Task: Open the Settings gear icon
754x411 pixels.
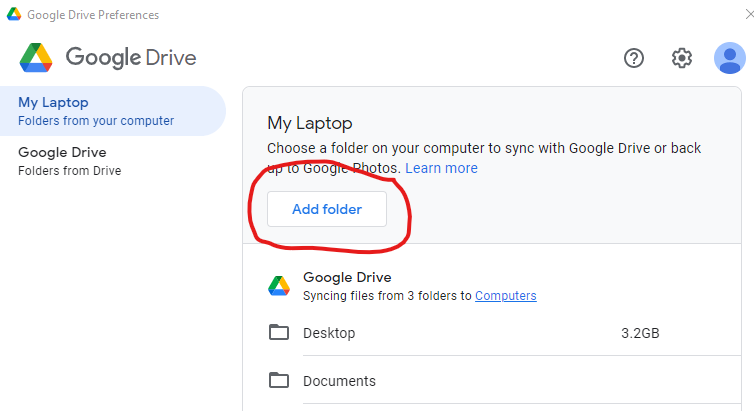Action: coord(682,58)
